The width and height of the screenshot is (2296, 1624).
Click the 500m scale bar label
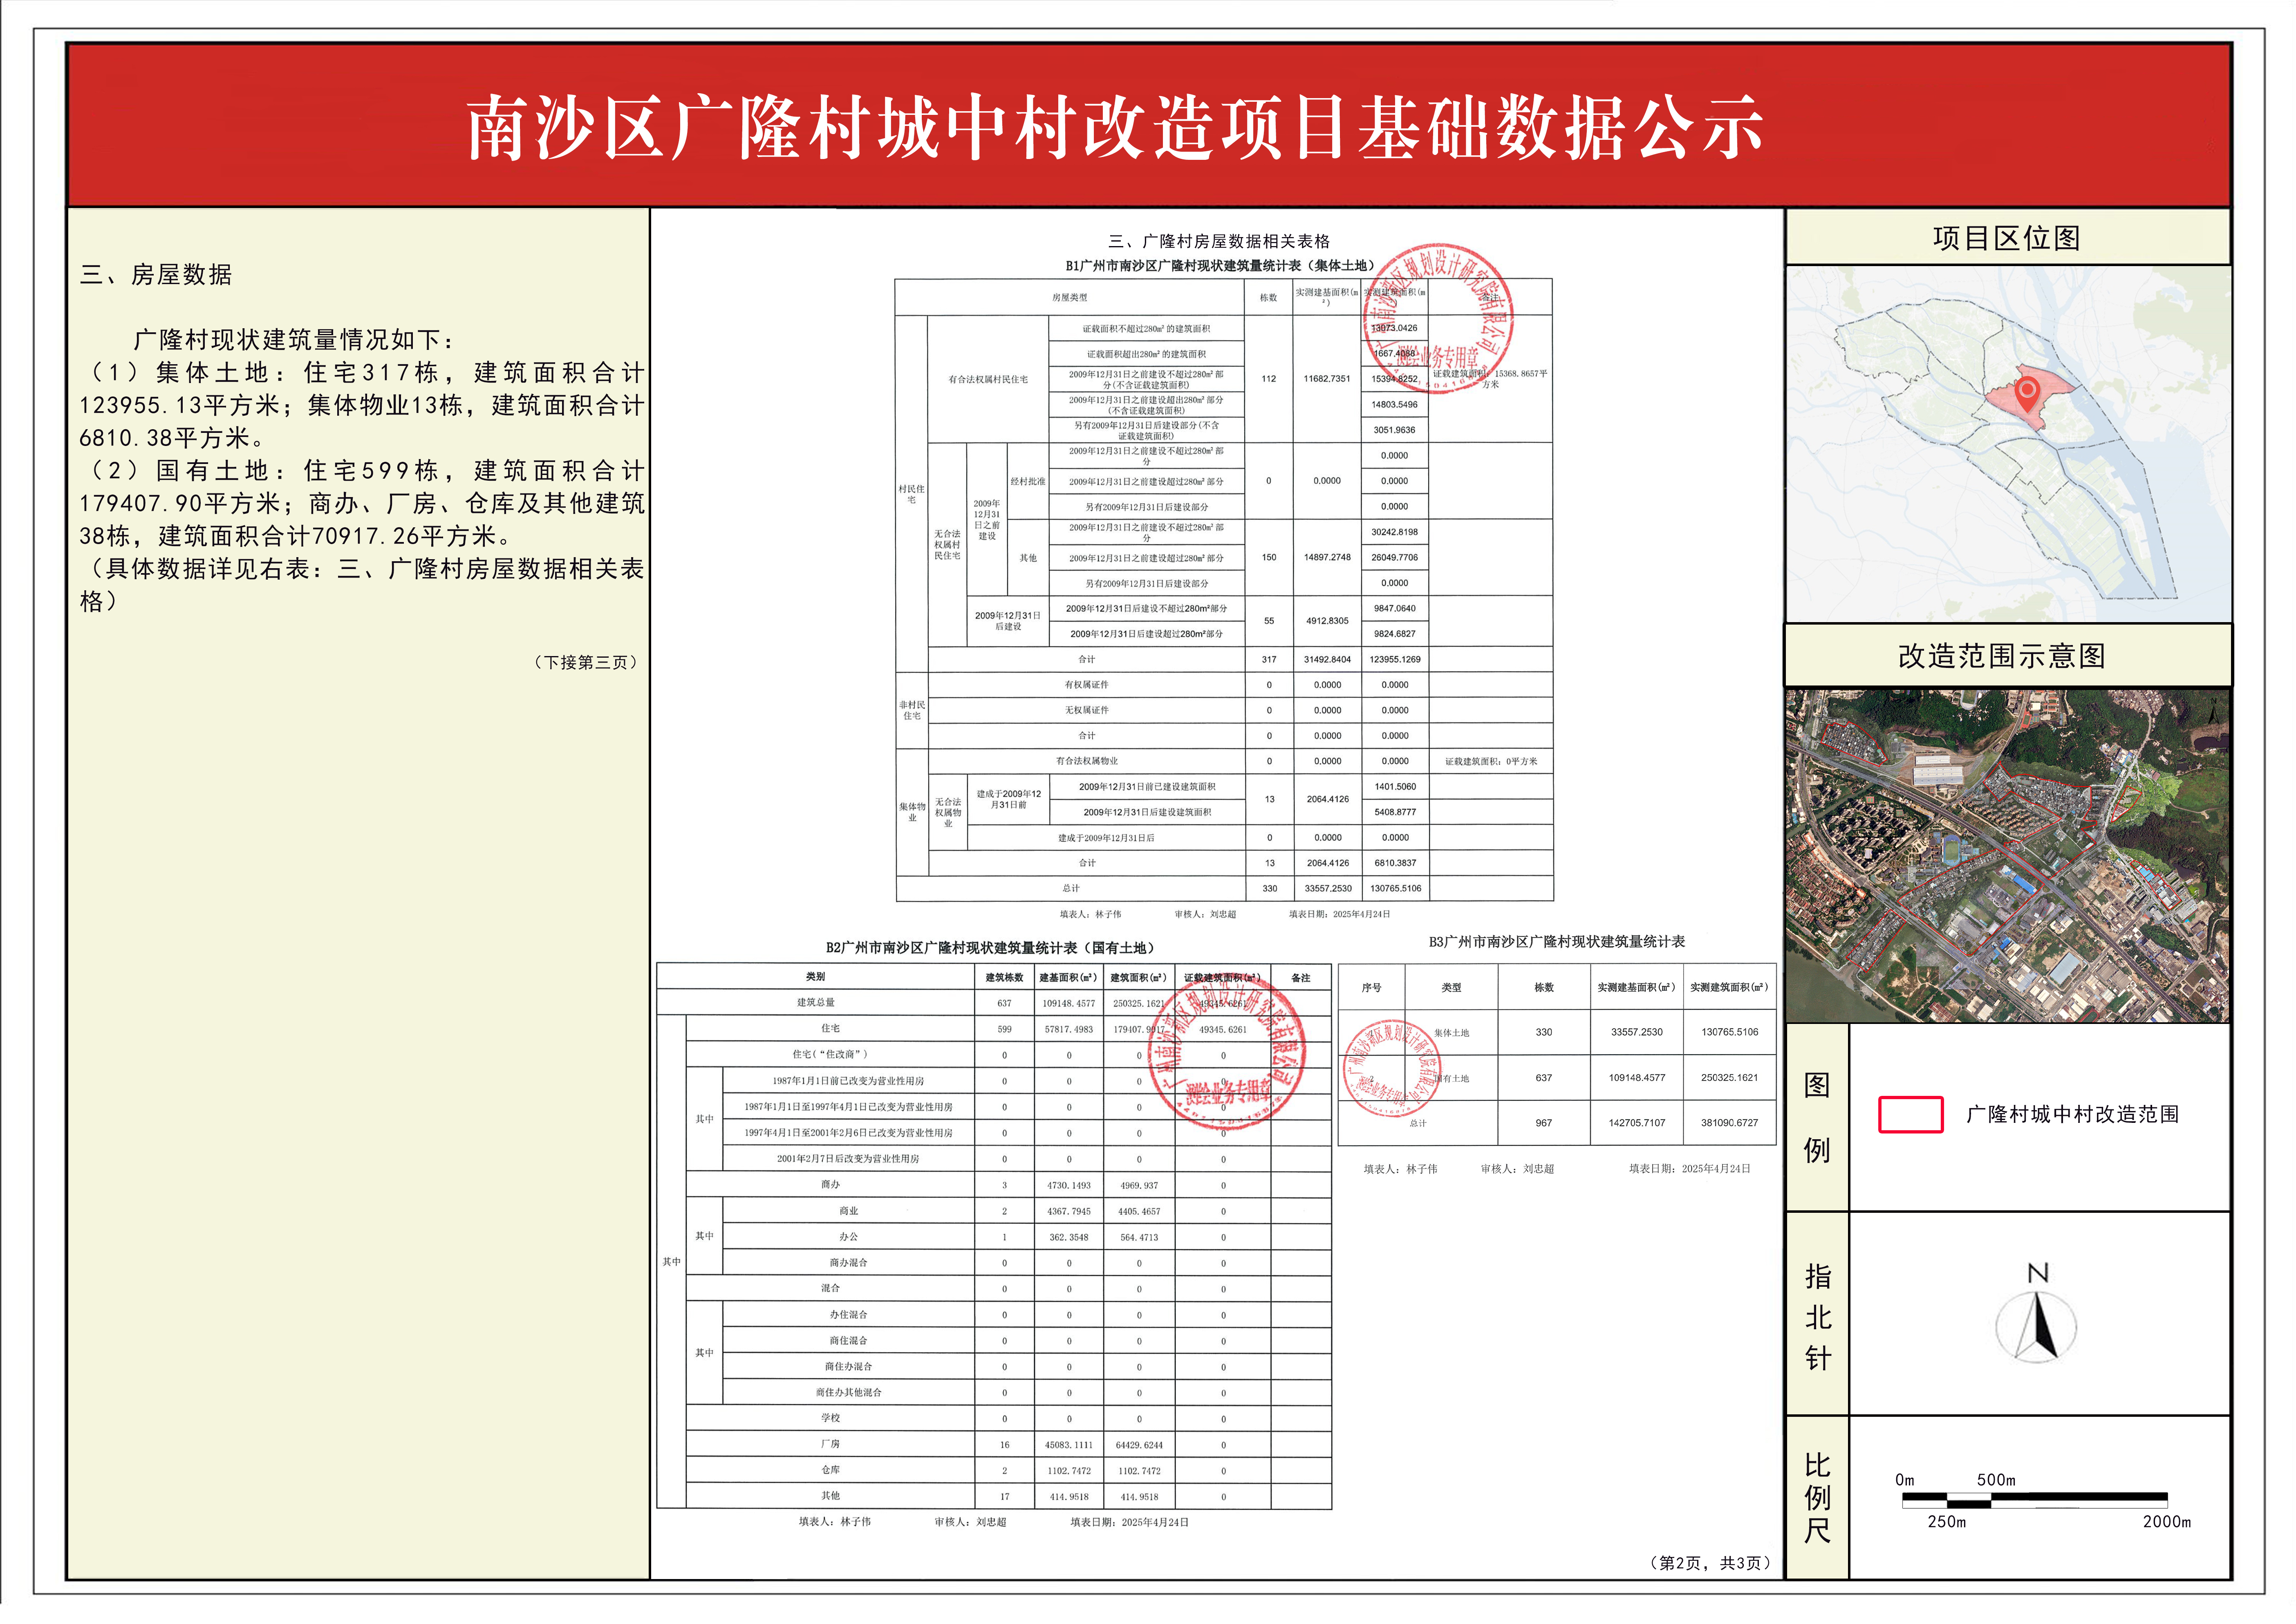1996,1480
